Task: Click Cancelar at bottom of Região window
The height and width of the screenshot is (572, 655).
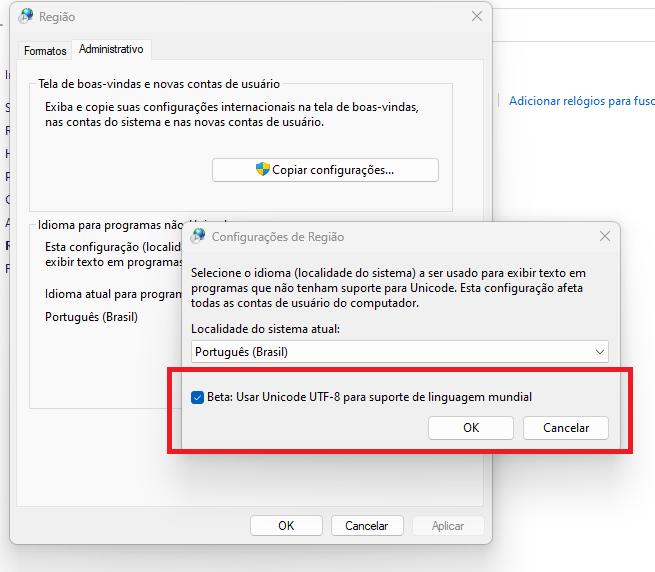Action: pos(367,526)
